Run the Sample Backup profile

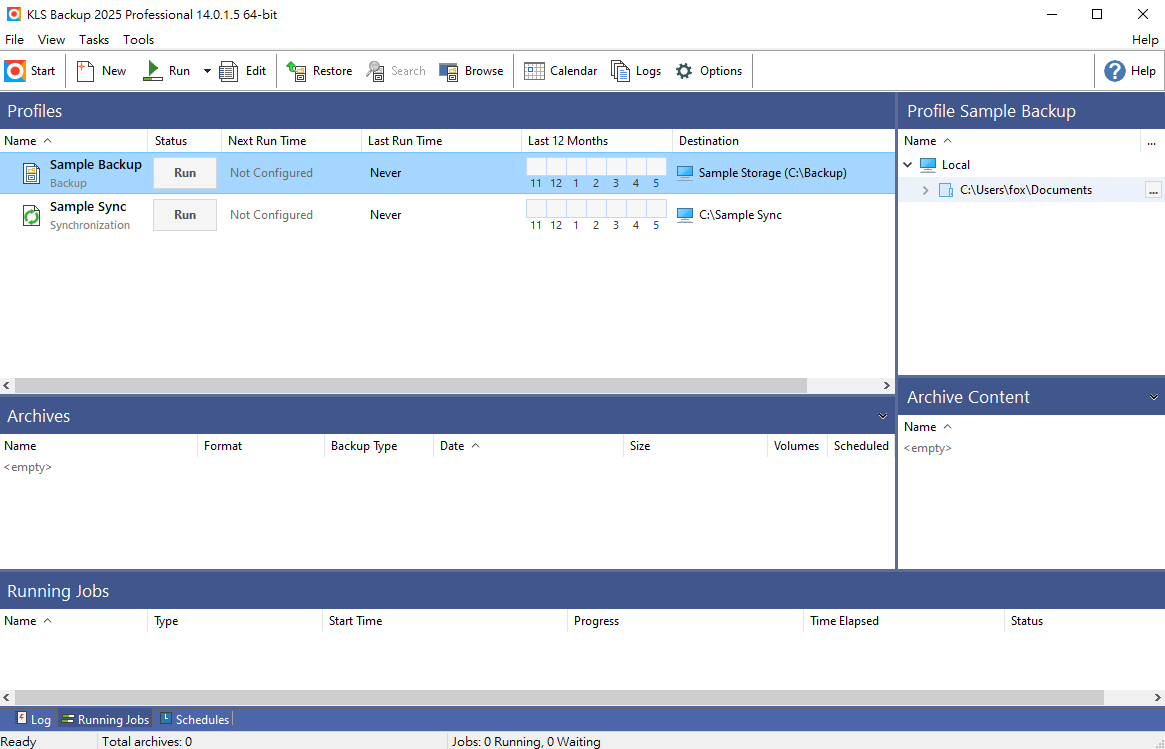click(x=185, y=172)
